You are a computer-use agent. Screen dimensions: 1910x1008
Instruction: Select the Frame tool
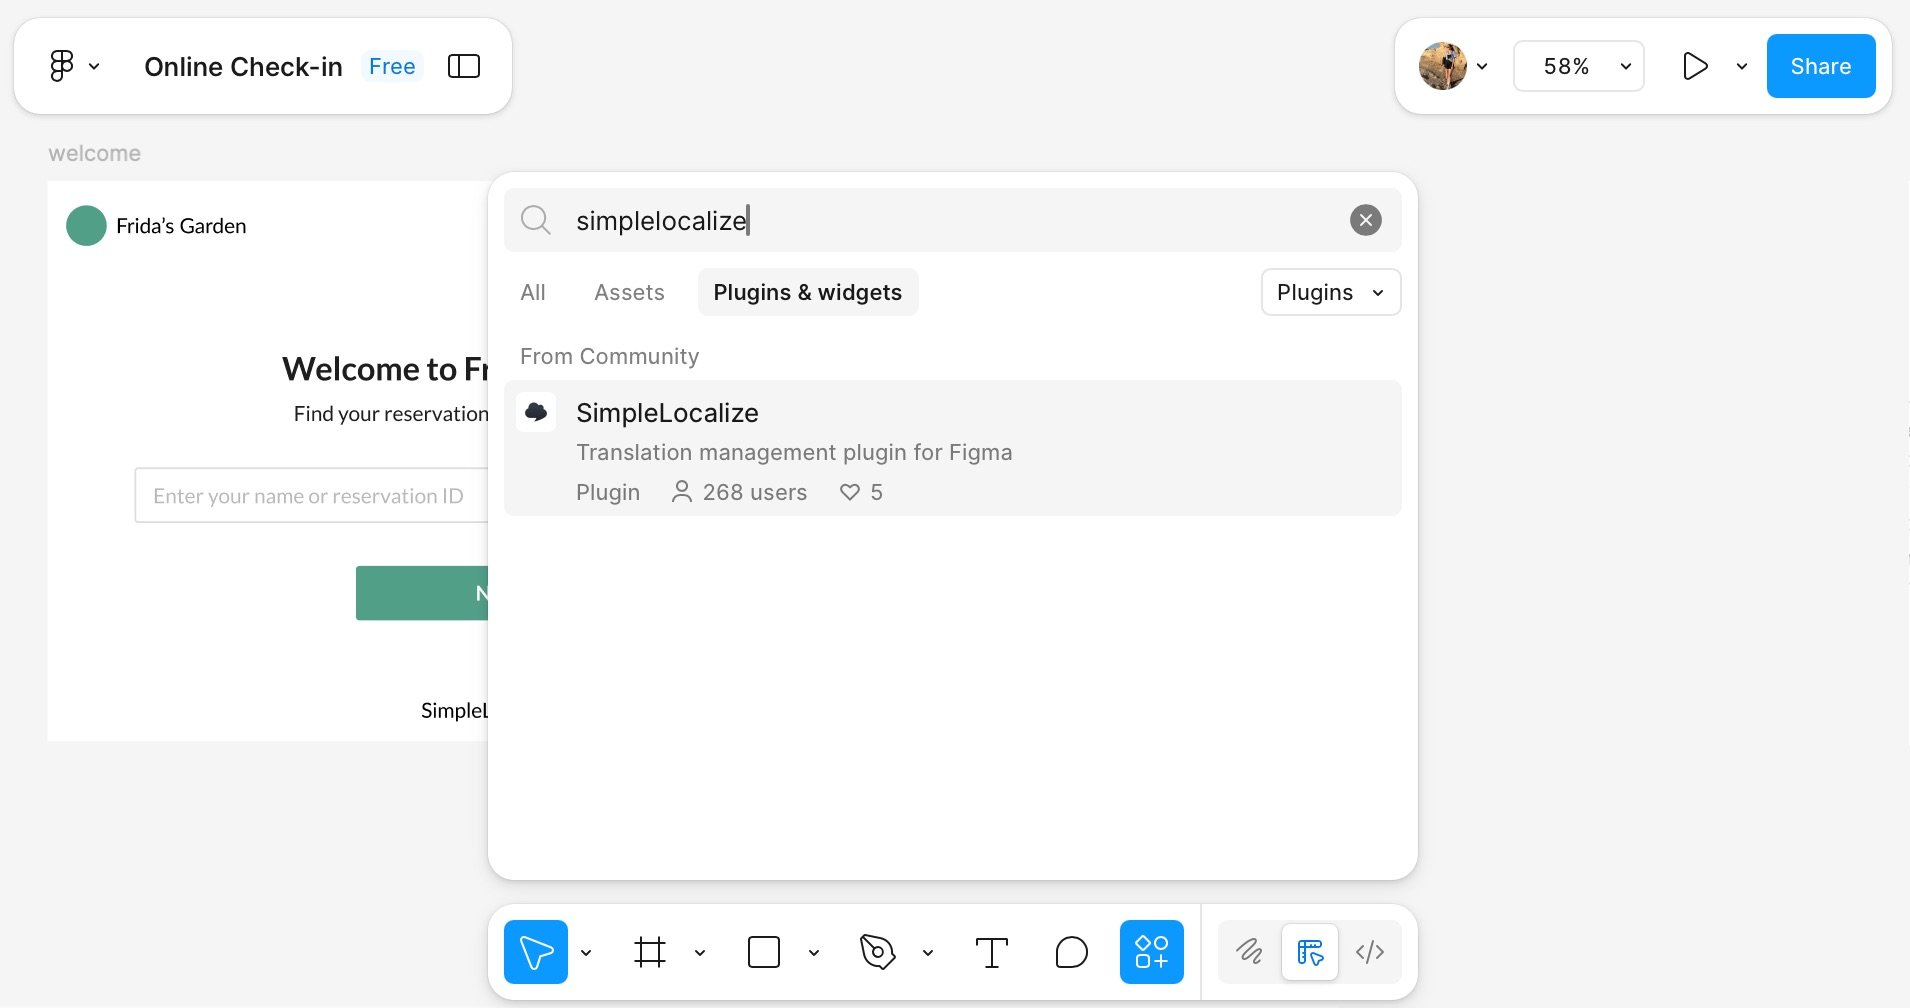(x=650, y=952)
